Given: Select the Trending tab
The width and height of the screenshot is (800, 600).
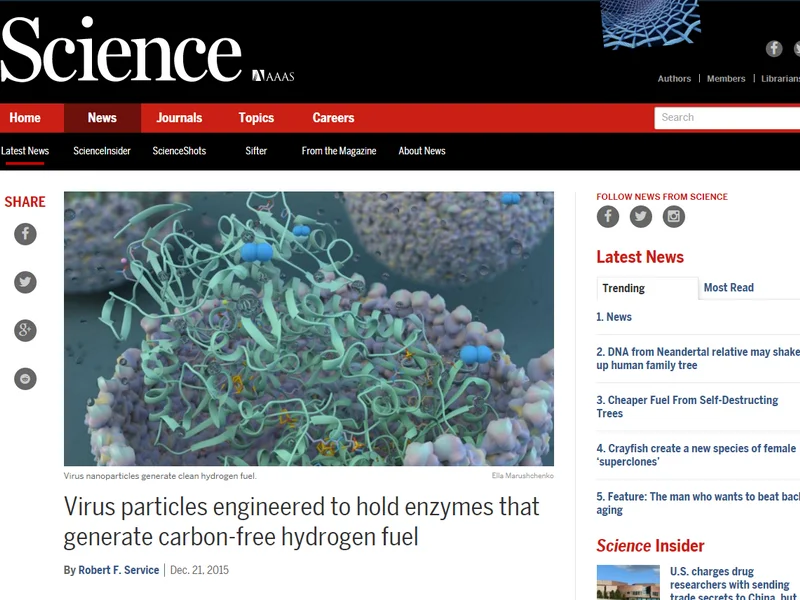Looking at the screenshot, I should (x=624, y=288).
